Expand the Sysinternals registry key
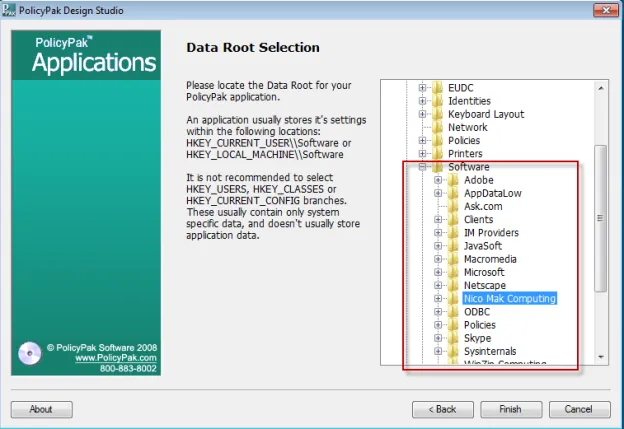Image resolution: width=624 pixels, height=429 pixels. [438, 351]
